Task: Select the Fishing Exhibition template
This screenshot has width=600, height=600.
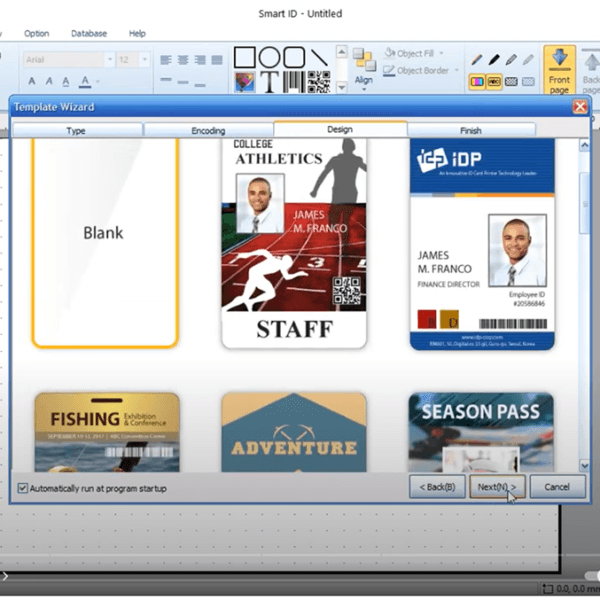Action: click(x=107, y=432)
